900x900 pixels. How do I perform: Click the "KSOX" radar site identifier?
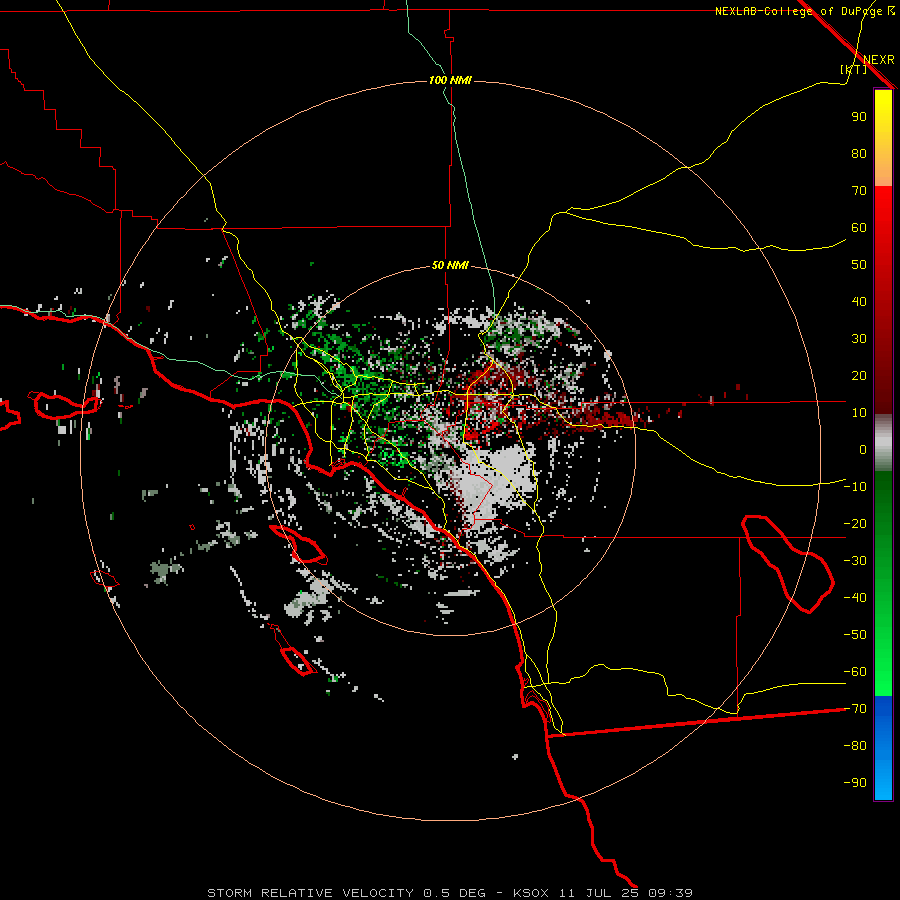click(531, 893)
